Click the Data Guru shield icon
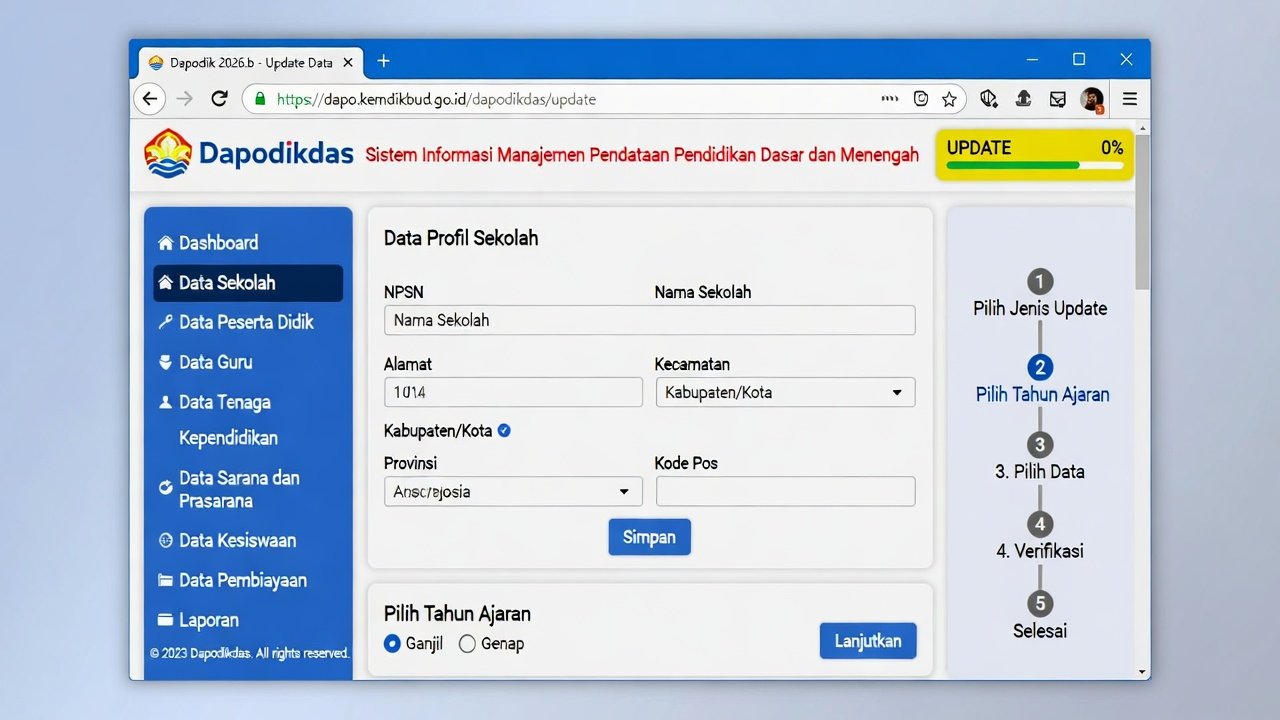The width and height of the screenshot is (1280, 720). [166, 362]
